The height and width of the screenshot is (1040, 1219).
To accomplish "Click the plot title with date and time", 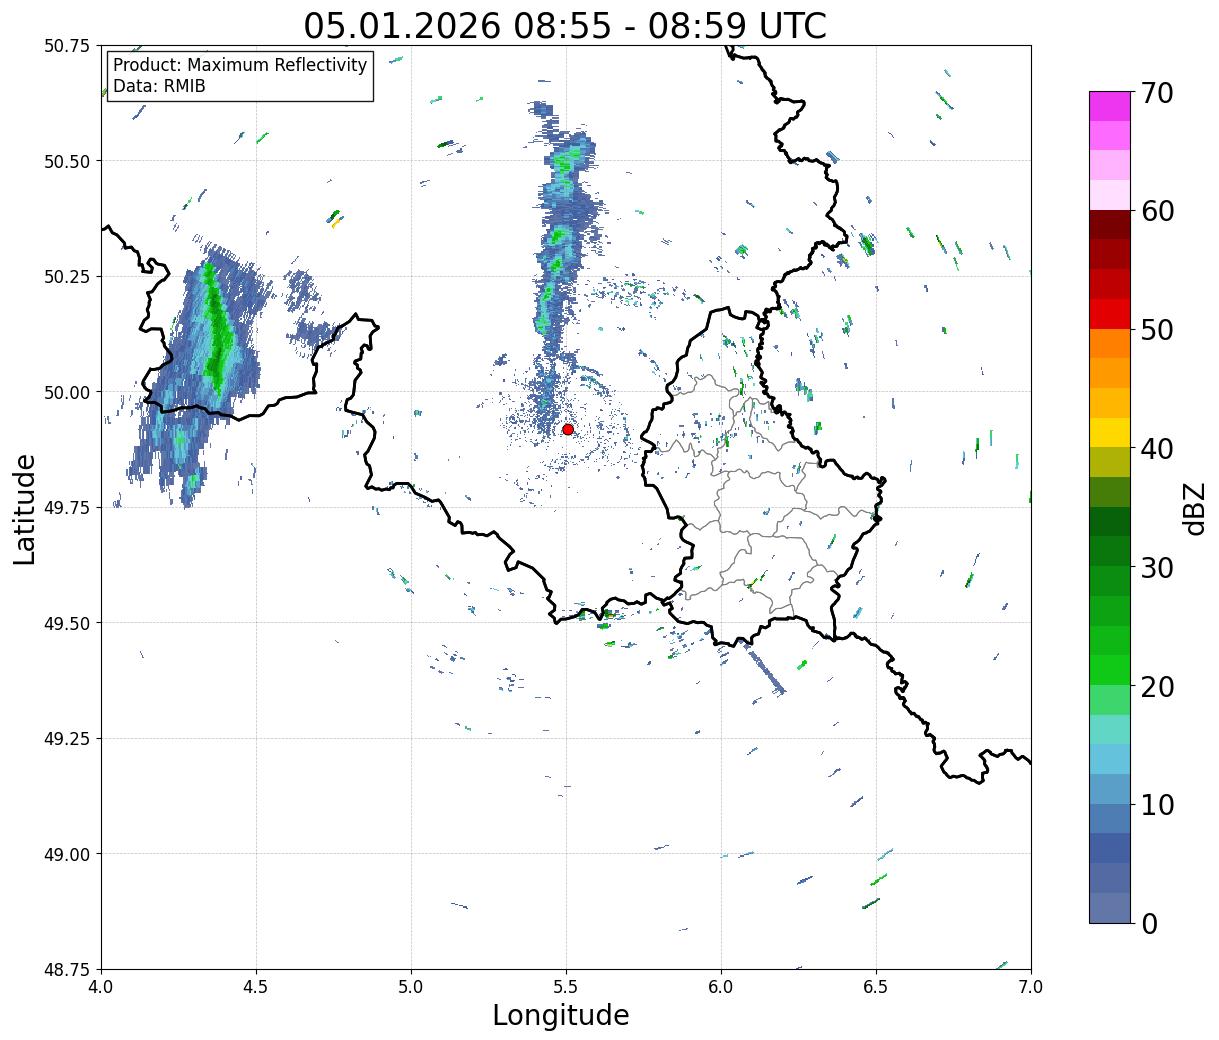I will click(x=565, y=25).
